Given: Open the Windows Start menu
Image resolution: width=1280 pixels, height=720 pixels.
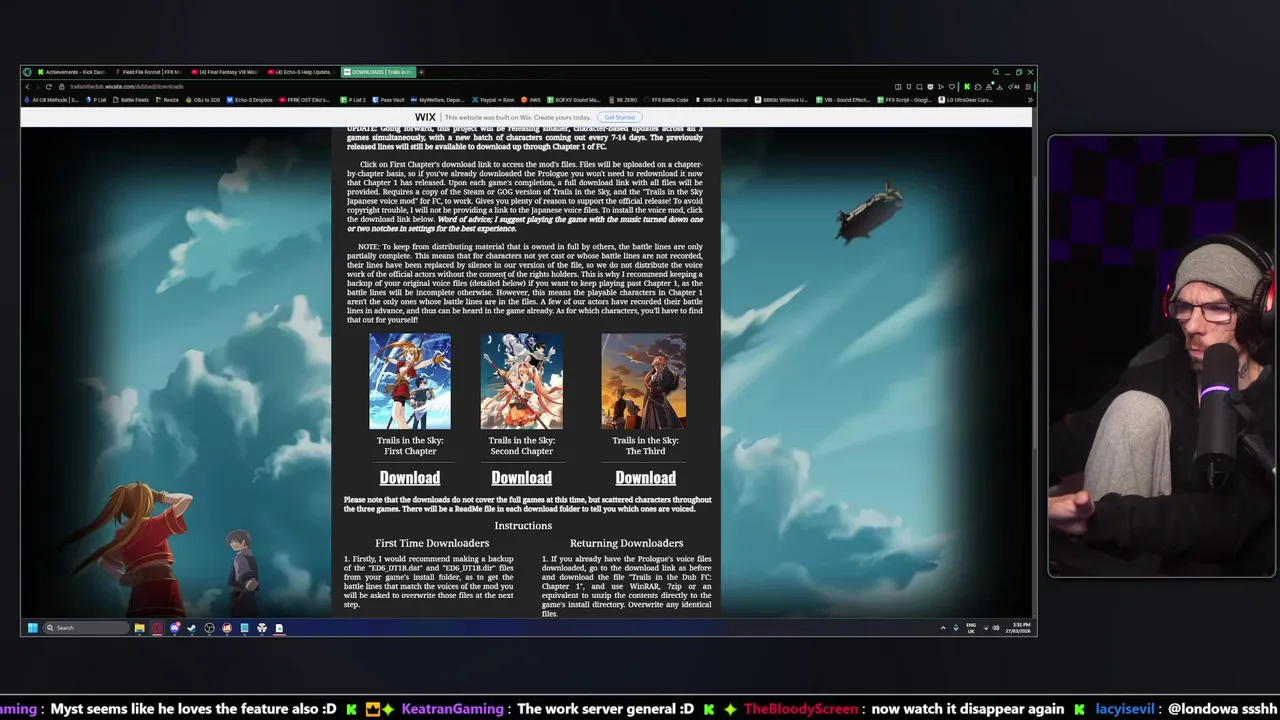Looking at the screenshot, I should [x=33, y=628].
